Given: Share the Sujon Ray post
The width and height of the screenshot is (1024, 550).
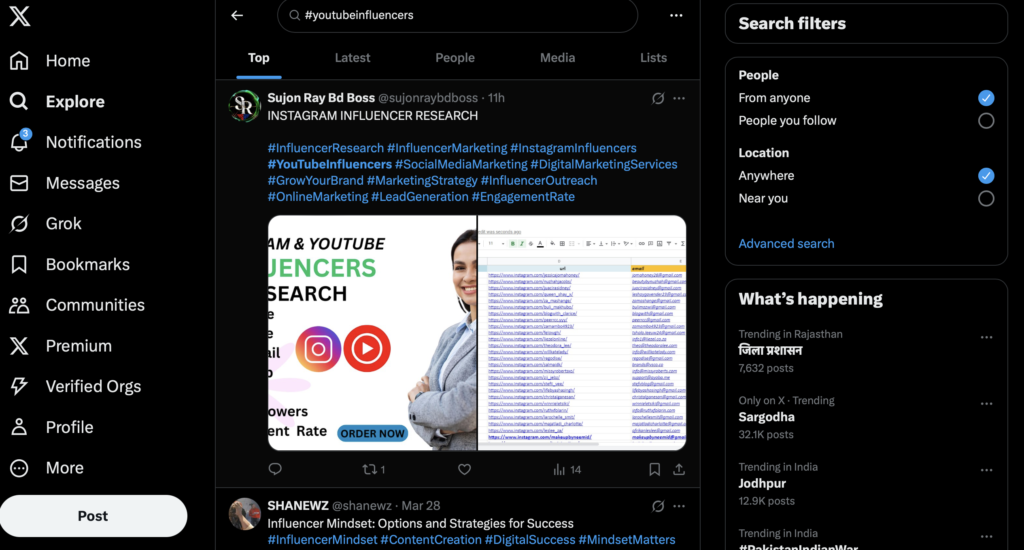Looking at the screenshot, I should click(679, 469).
